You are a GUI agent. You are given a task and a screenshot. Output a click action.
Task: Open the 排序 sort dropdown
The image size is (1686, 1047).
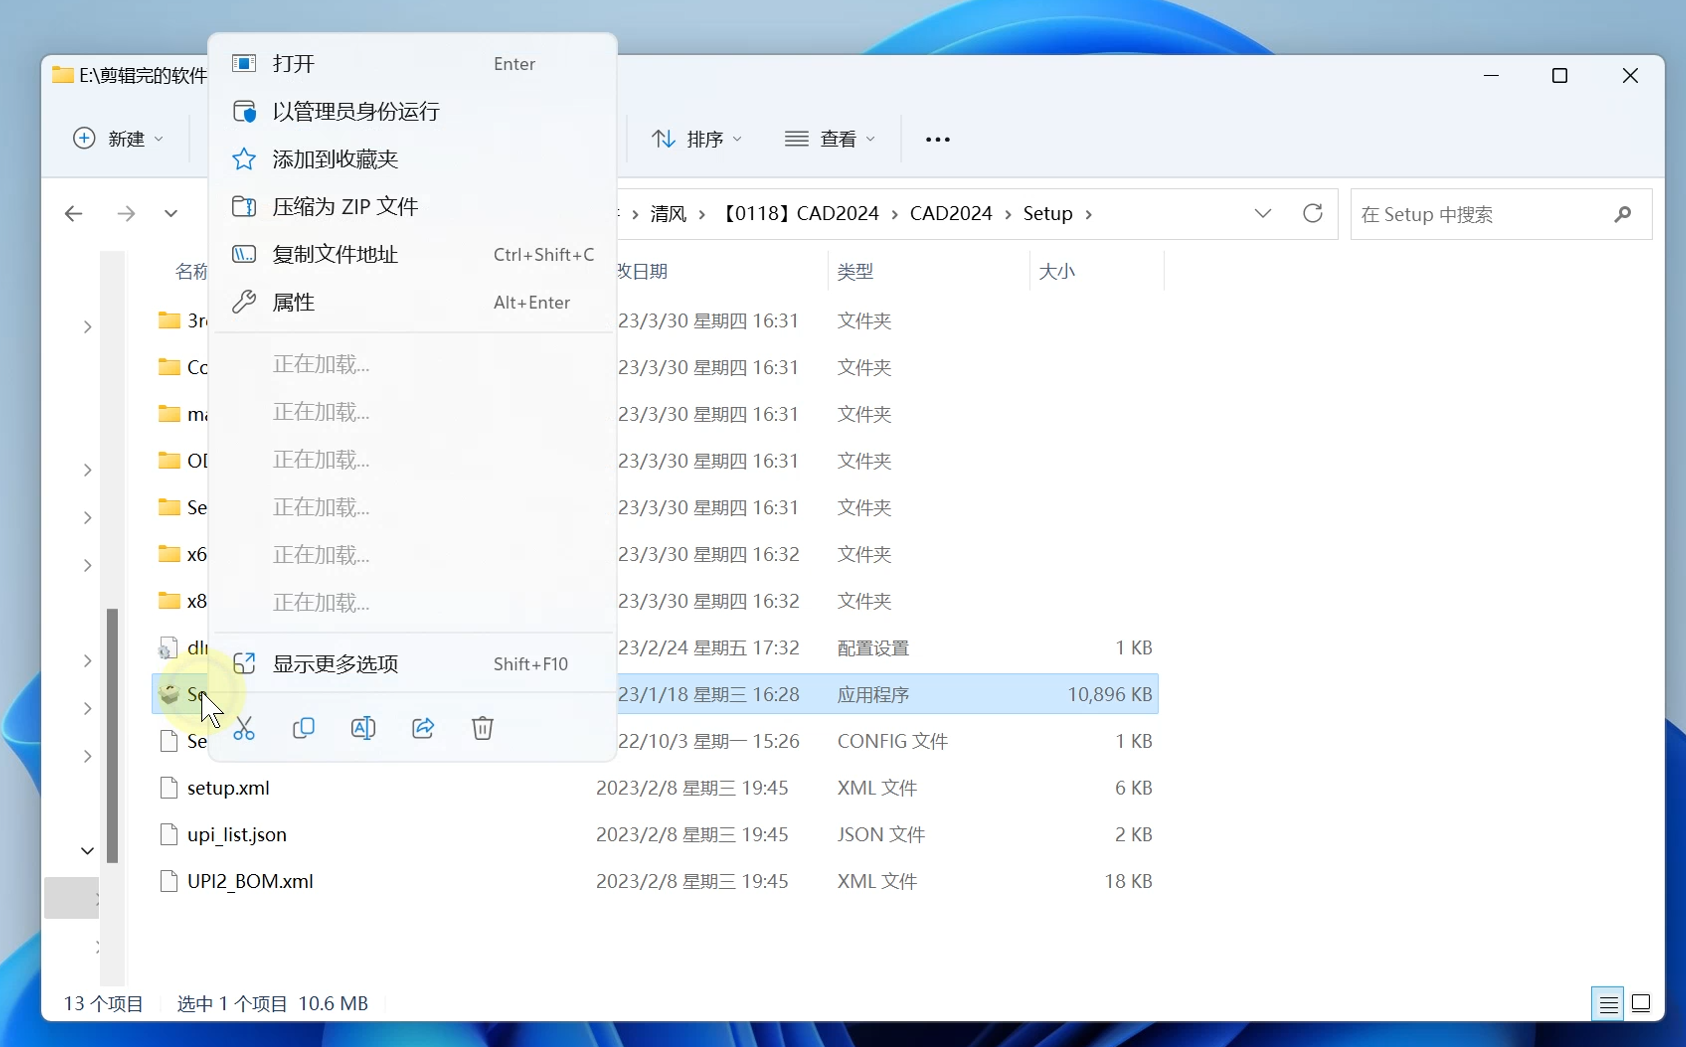(x=697, y=139)
